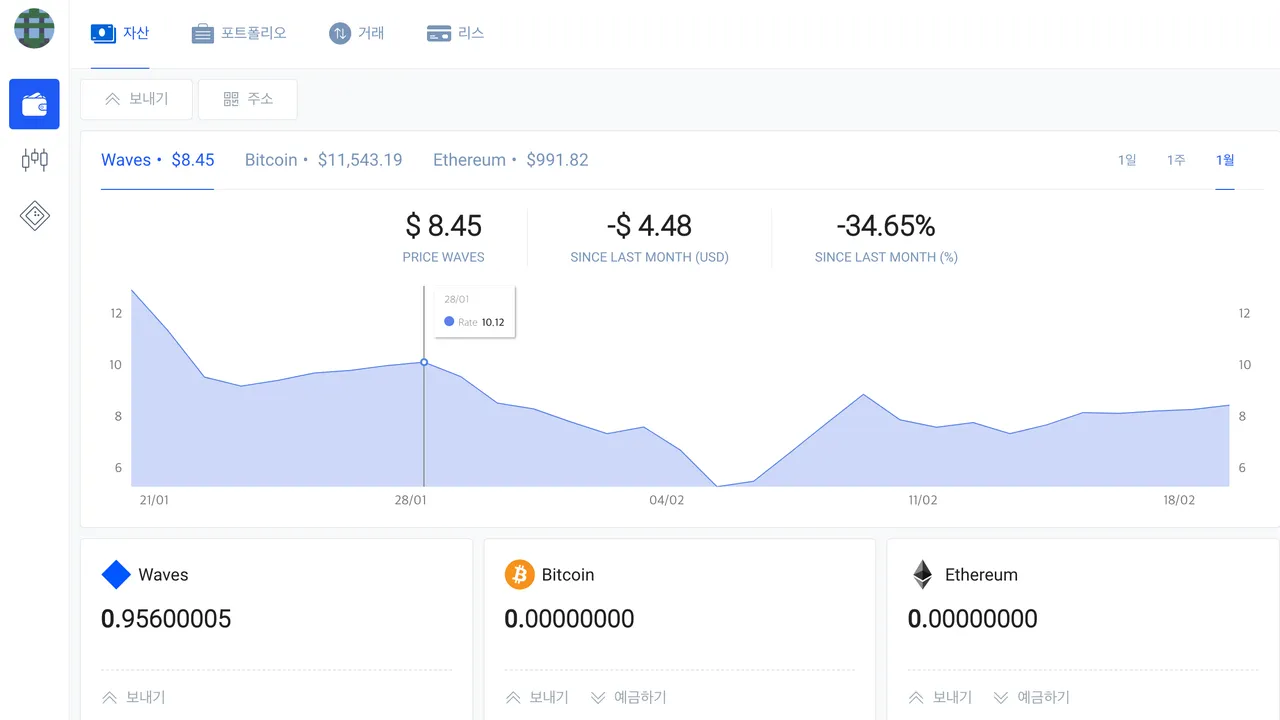Click 보내기 in the Waves card
The height and width of the screenshot is (720, 1280).
(134, 697)
